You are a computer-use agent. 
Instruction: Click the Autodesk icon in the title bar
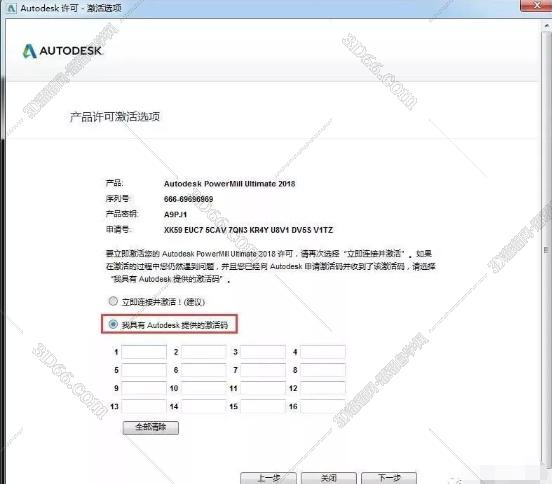[11, 8]
